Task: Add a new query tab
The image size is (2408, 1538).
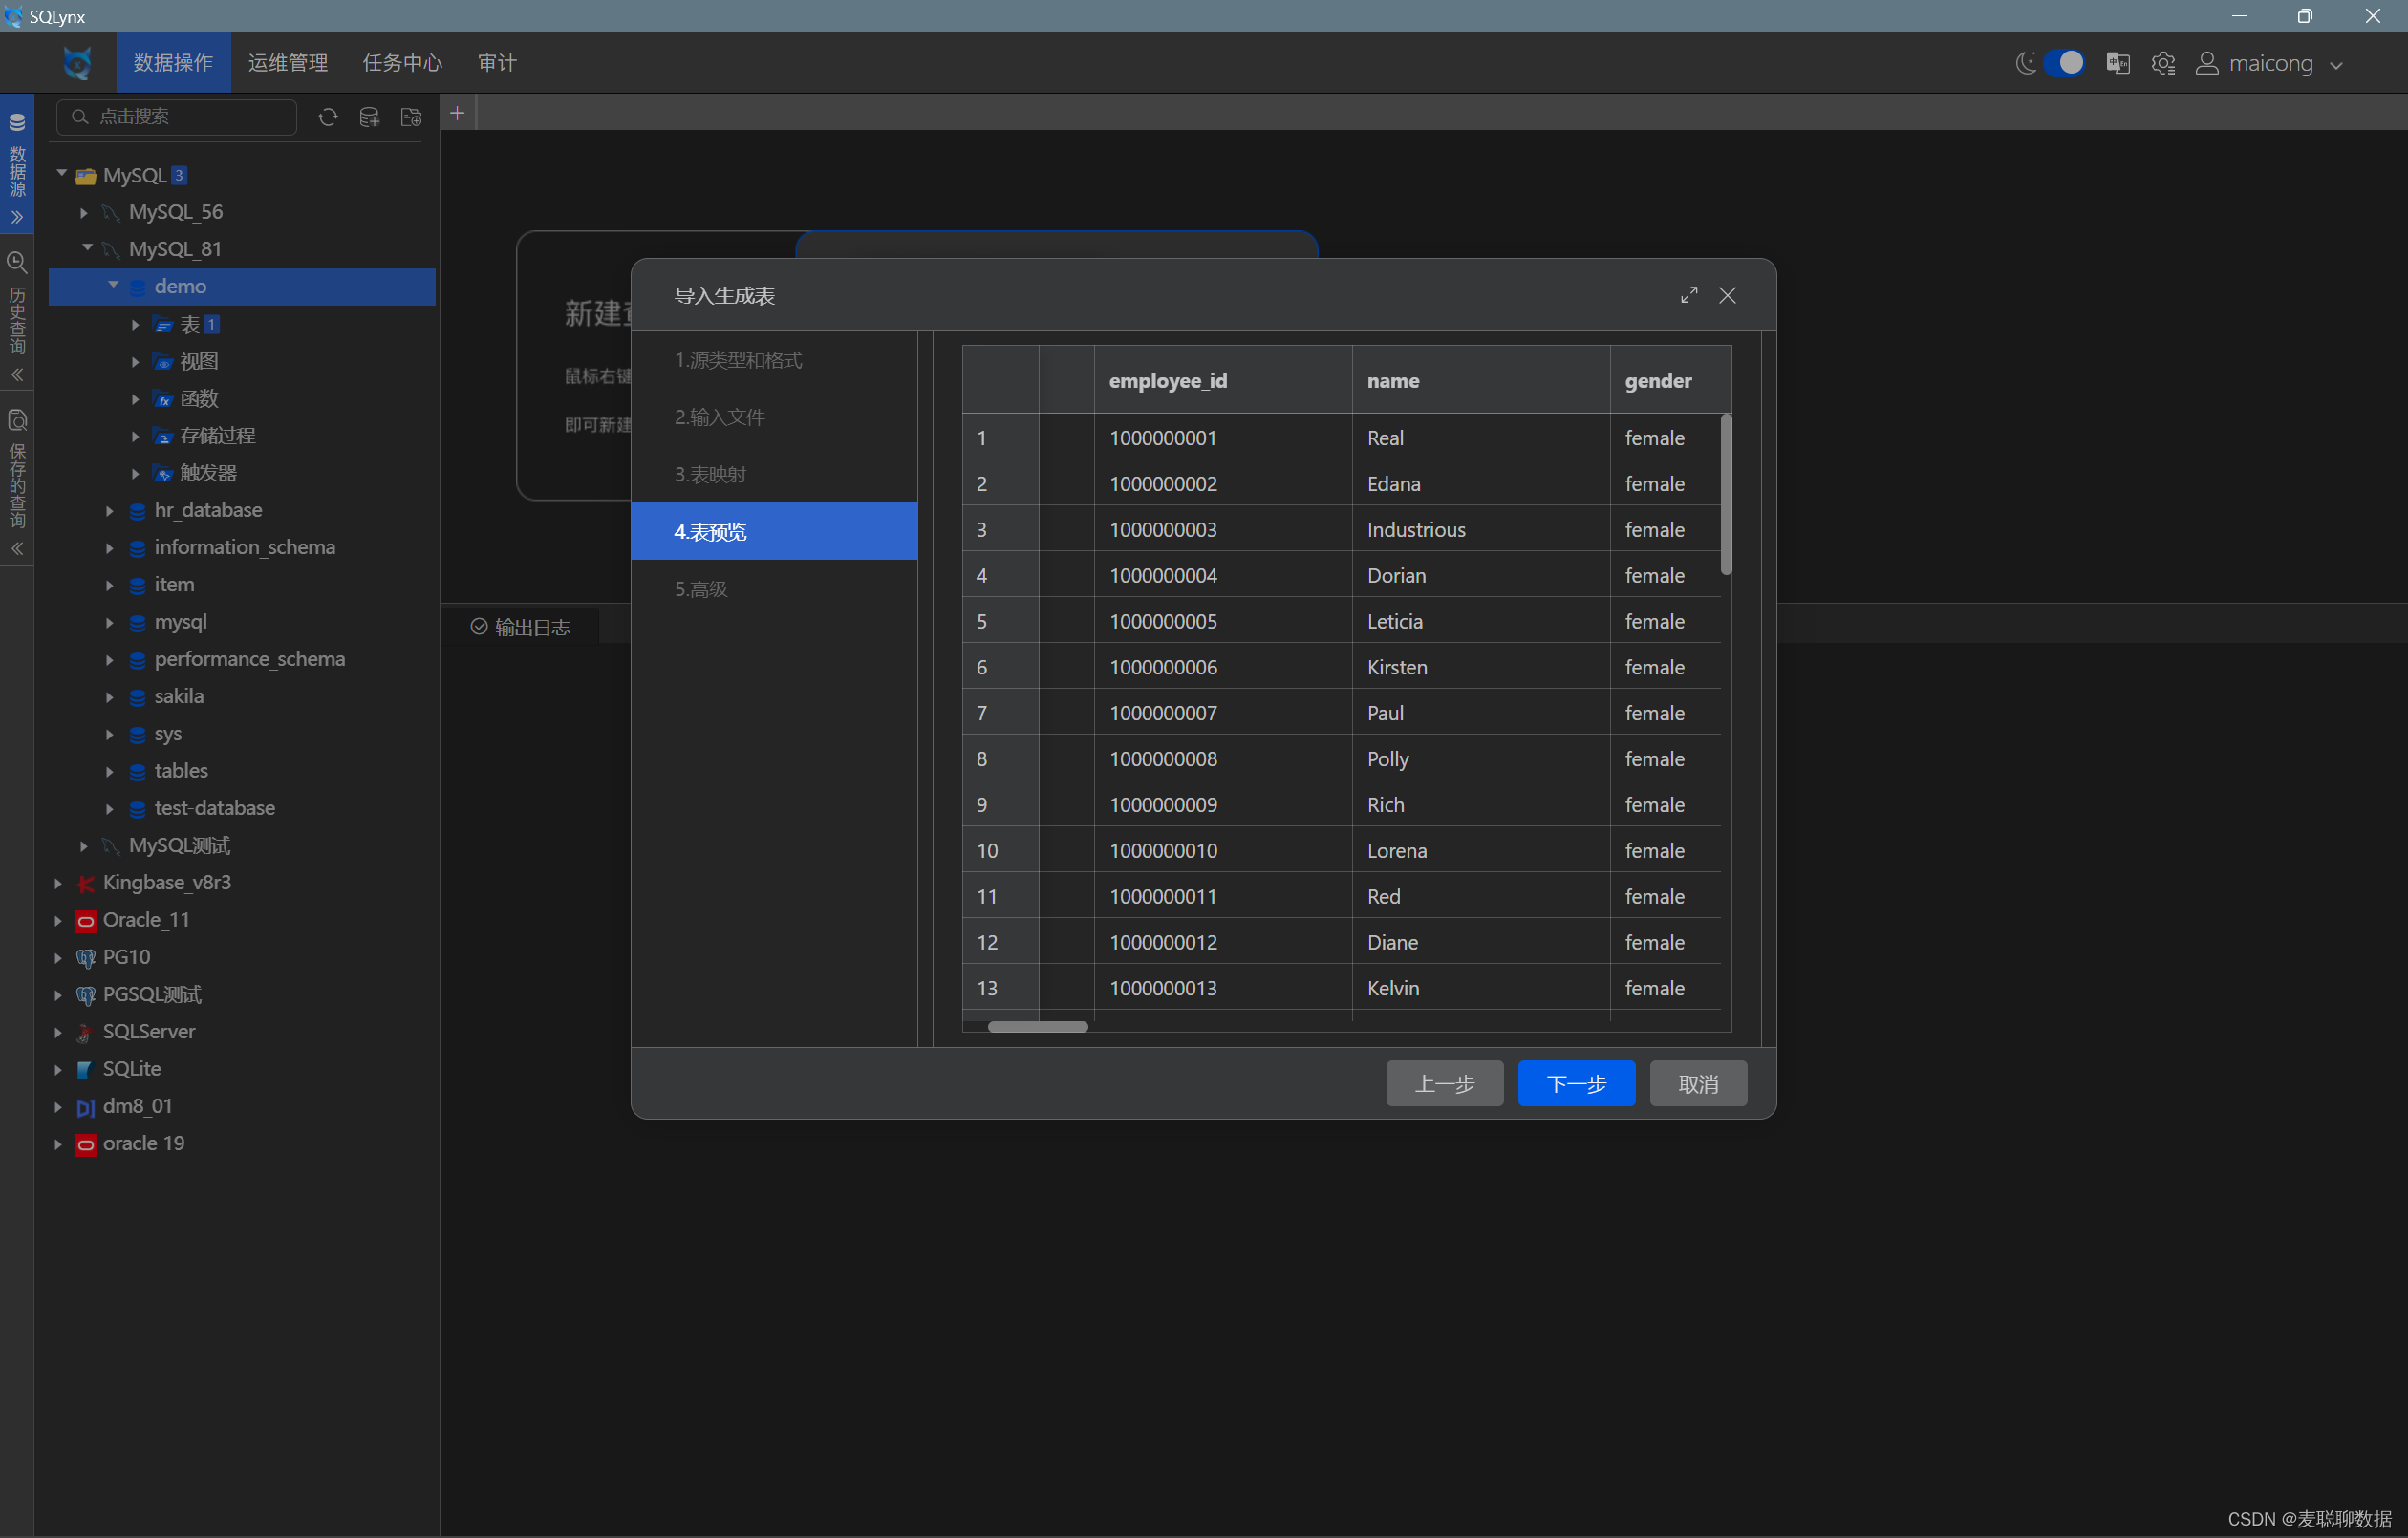Action: point(457,113)
